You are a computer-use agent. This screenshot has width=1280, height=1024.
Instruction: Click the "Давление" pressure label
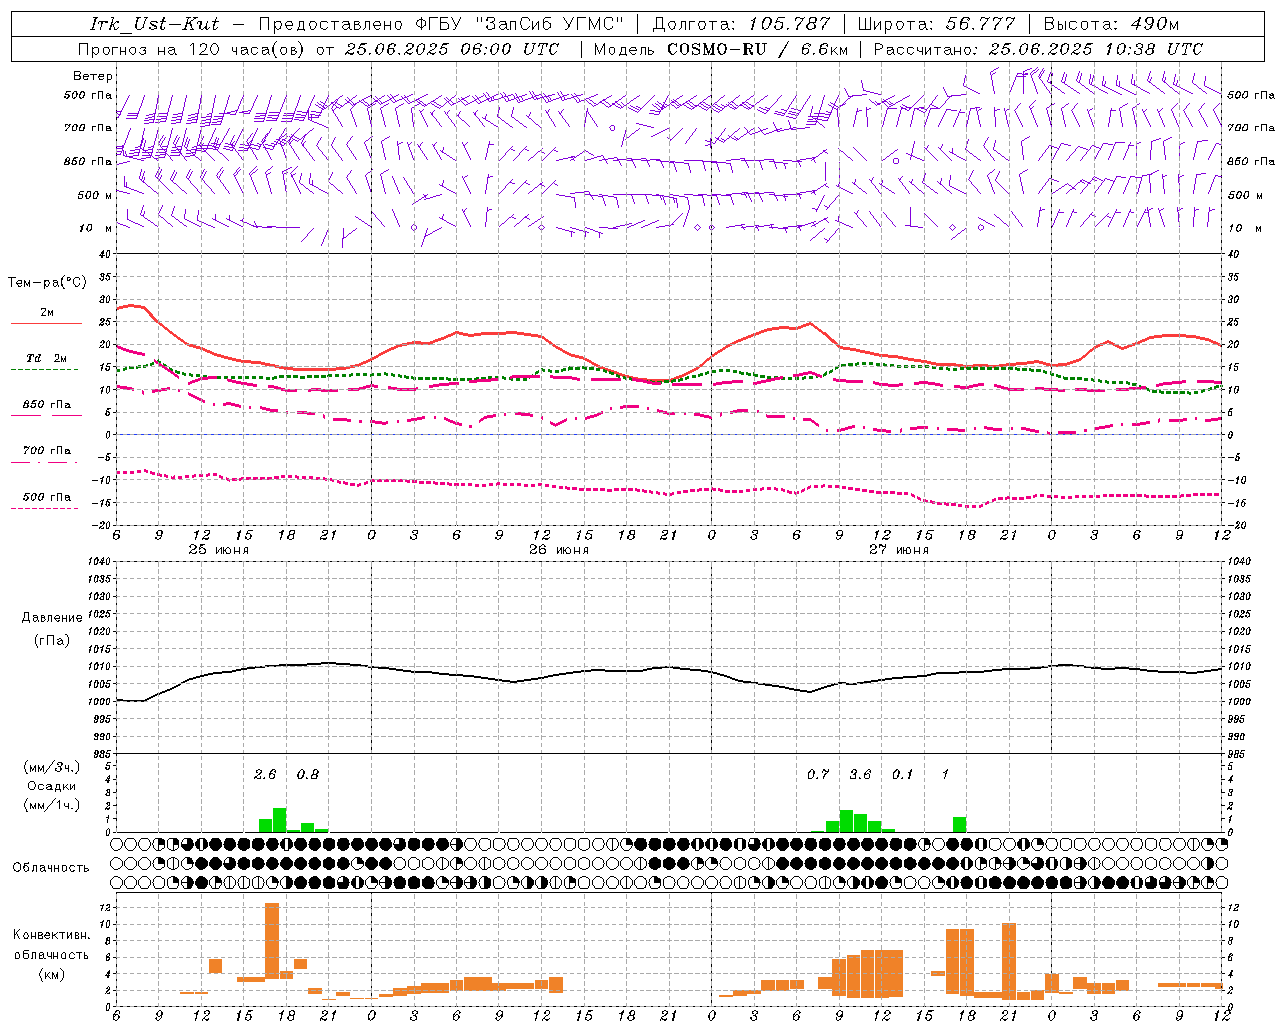[52, 618]
